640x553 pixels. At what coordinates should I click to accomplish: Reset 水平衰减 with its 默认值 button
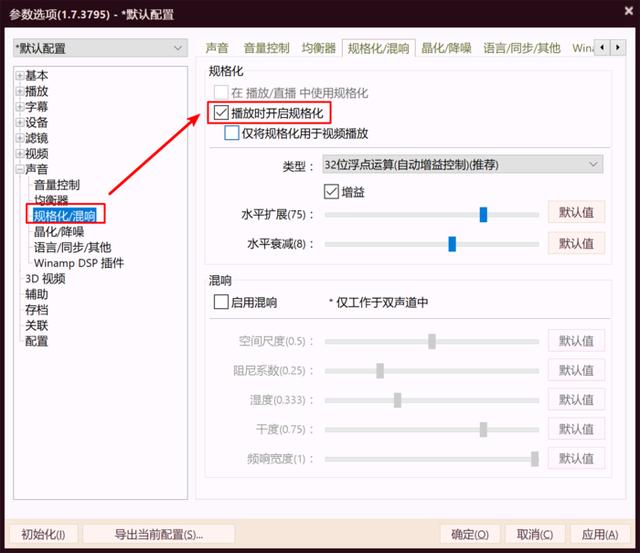click(576, 244)
